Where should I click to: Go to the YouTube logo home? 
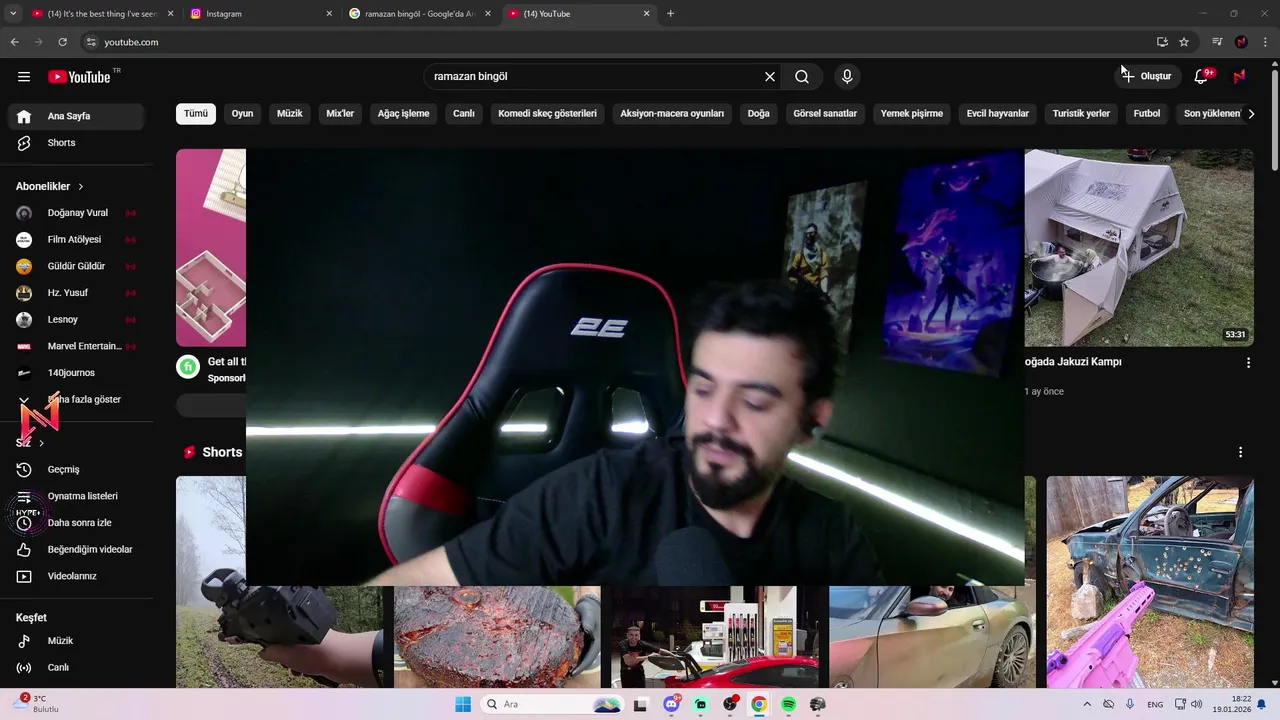click(79, 77)
